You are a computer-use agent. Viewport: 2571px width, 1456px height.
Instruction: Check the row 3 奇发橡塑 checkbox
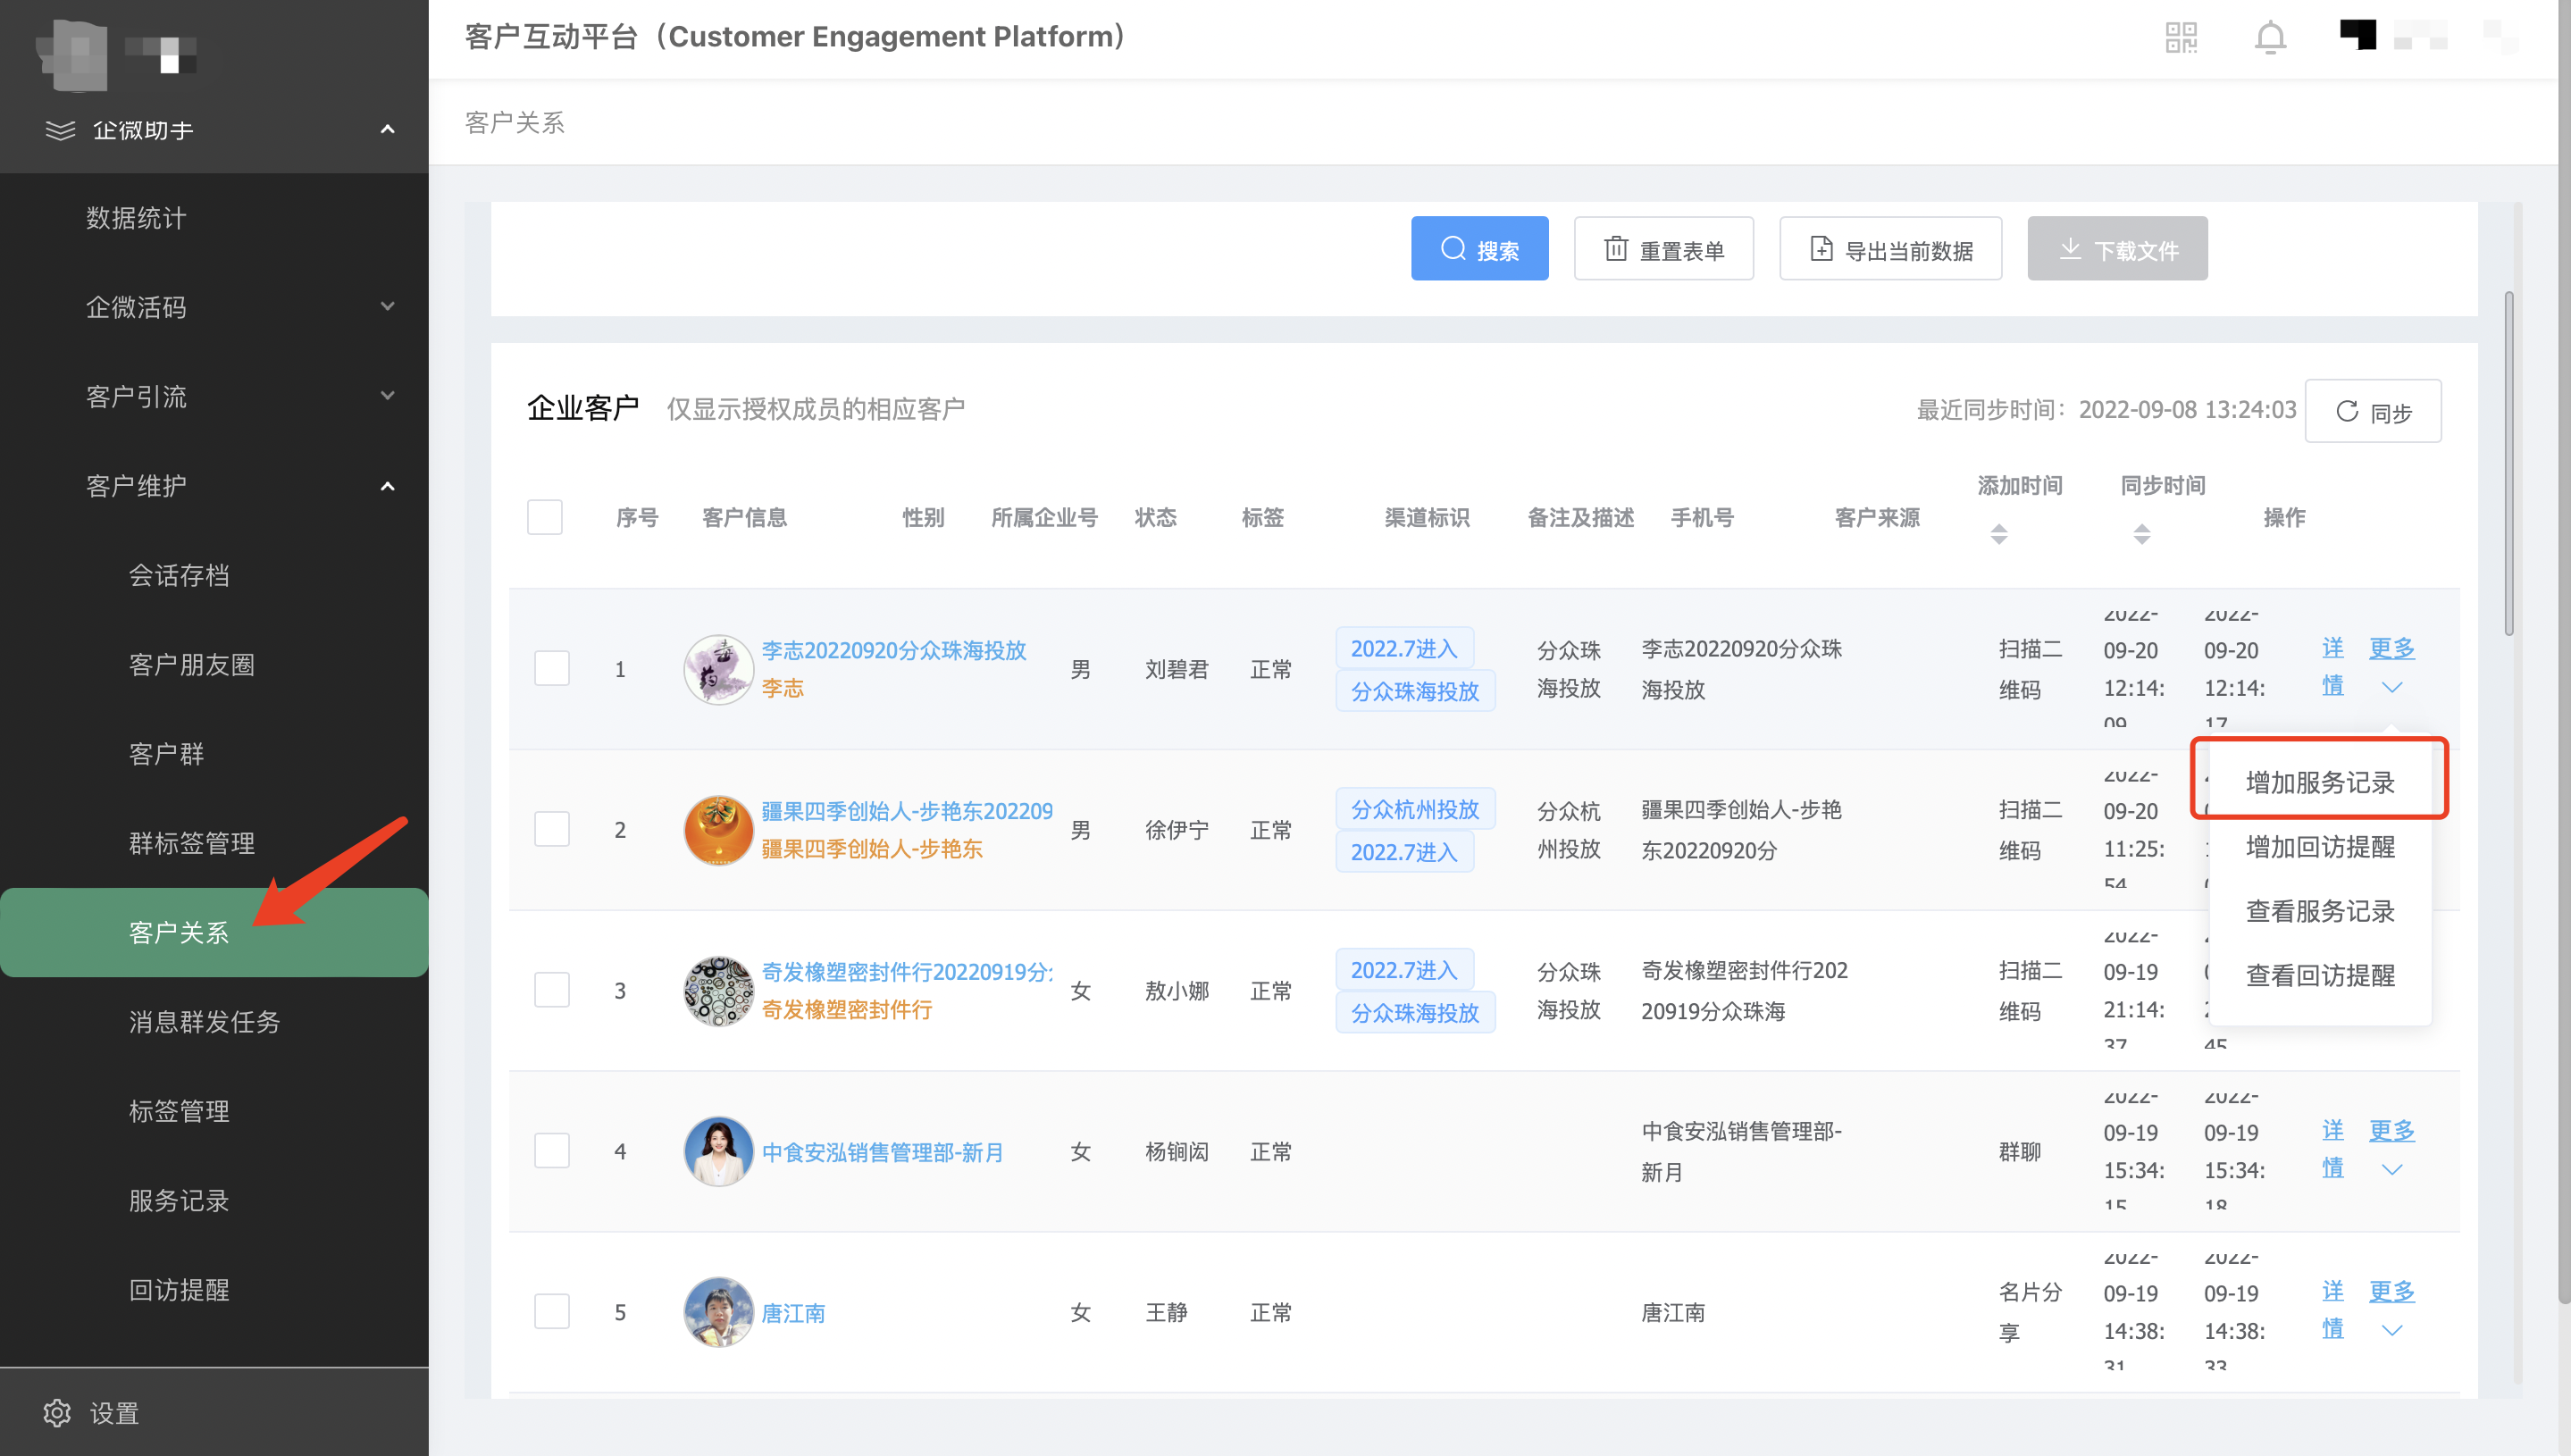(x=552, y=990)
